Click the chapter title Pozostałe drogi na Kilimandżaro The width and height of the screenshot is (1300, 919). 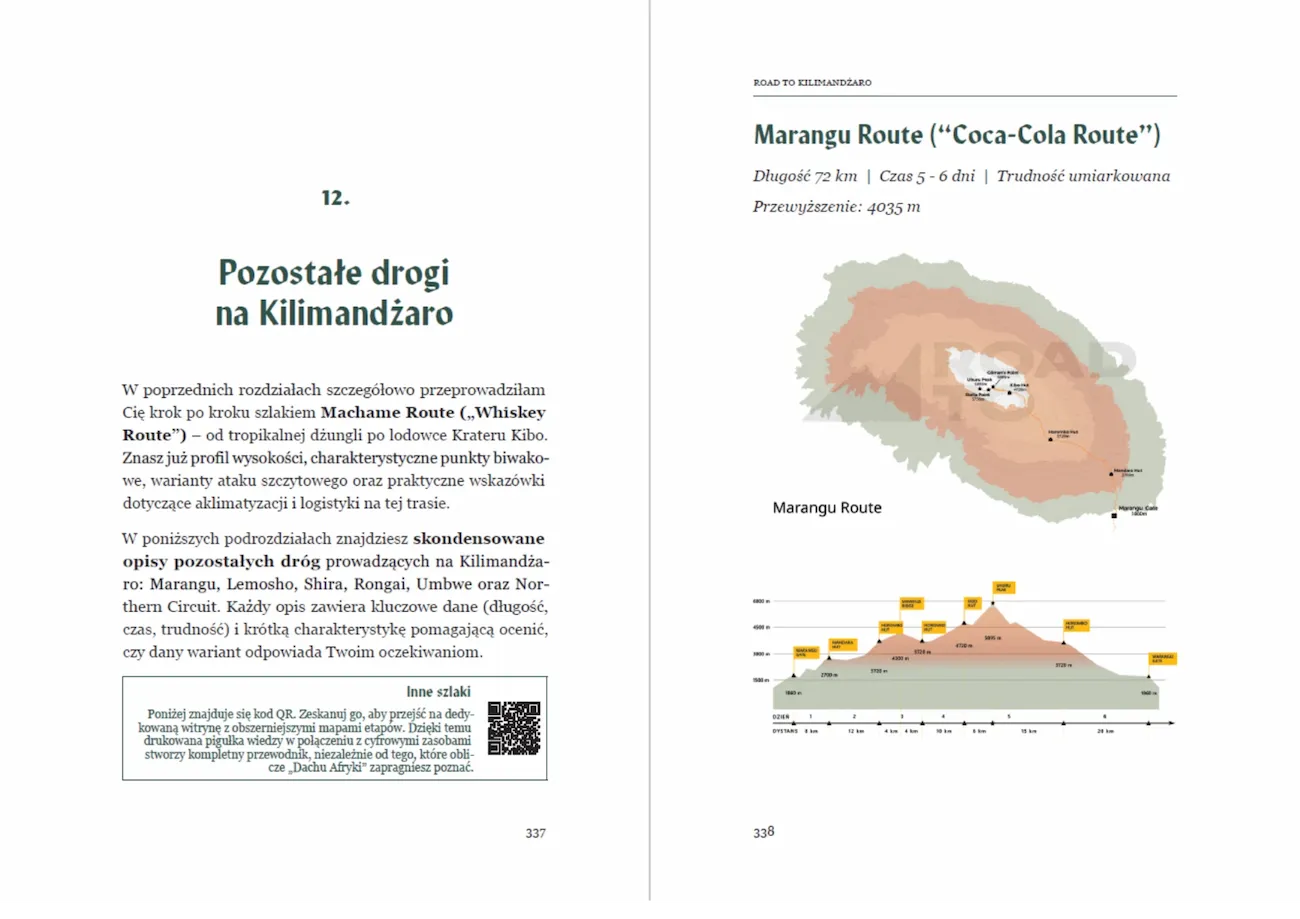(334, 292)
